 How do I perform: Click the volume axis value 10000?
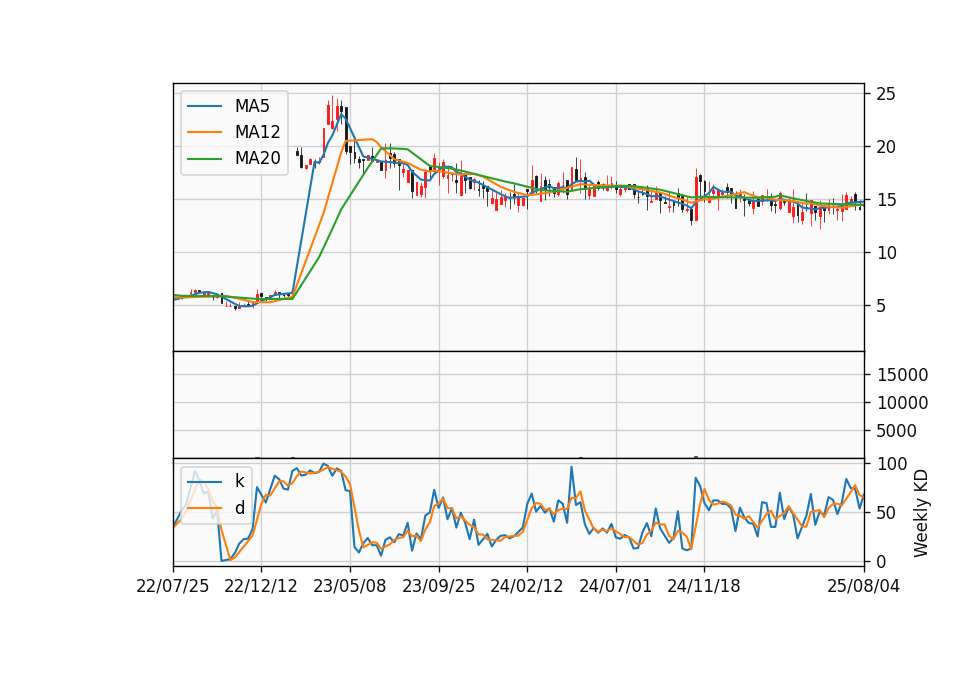(902, 403)
